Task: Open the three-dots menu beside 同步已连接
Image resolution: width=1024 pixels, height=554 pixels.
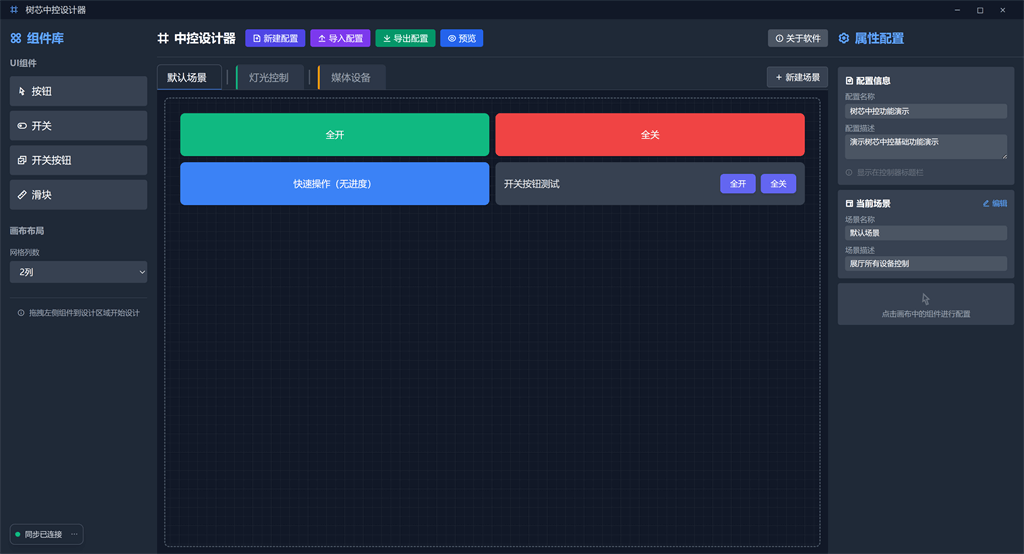Action: coord(74,534)
